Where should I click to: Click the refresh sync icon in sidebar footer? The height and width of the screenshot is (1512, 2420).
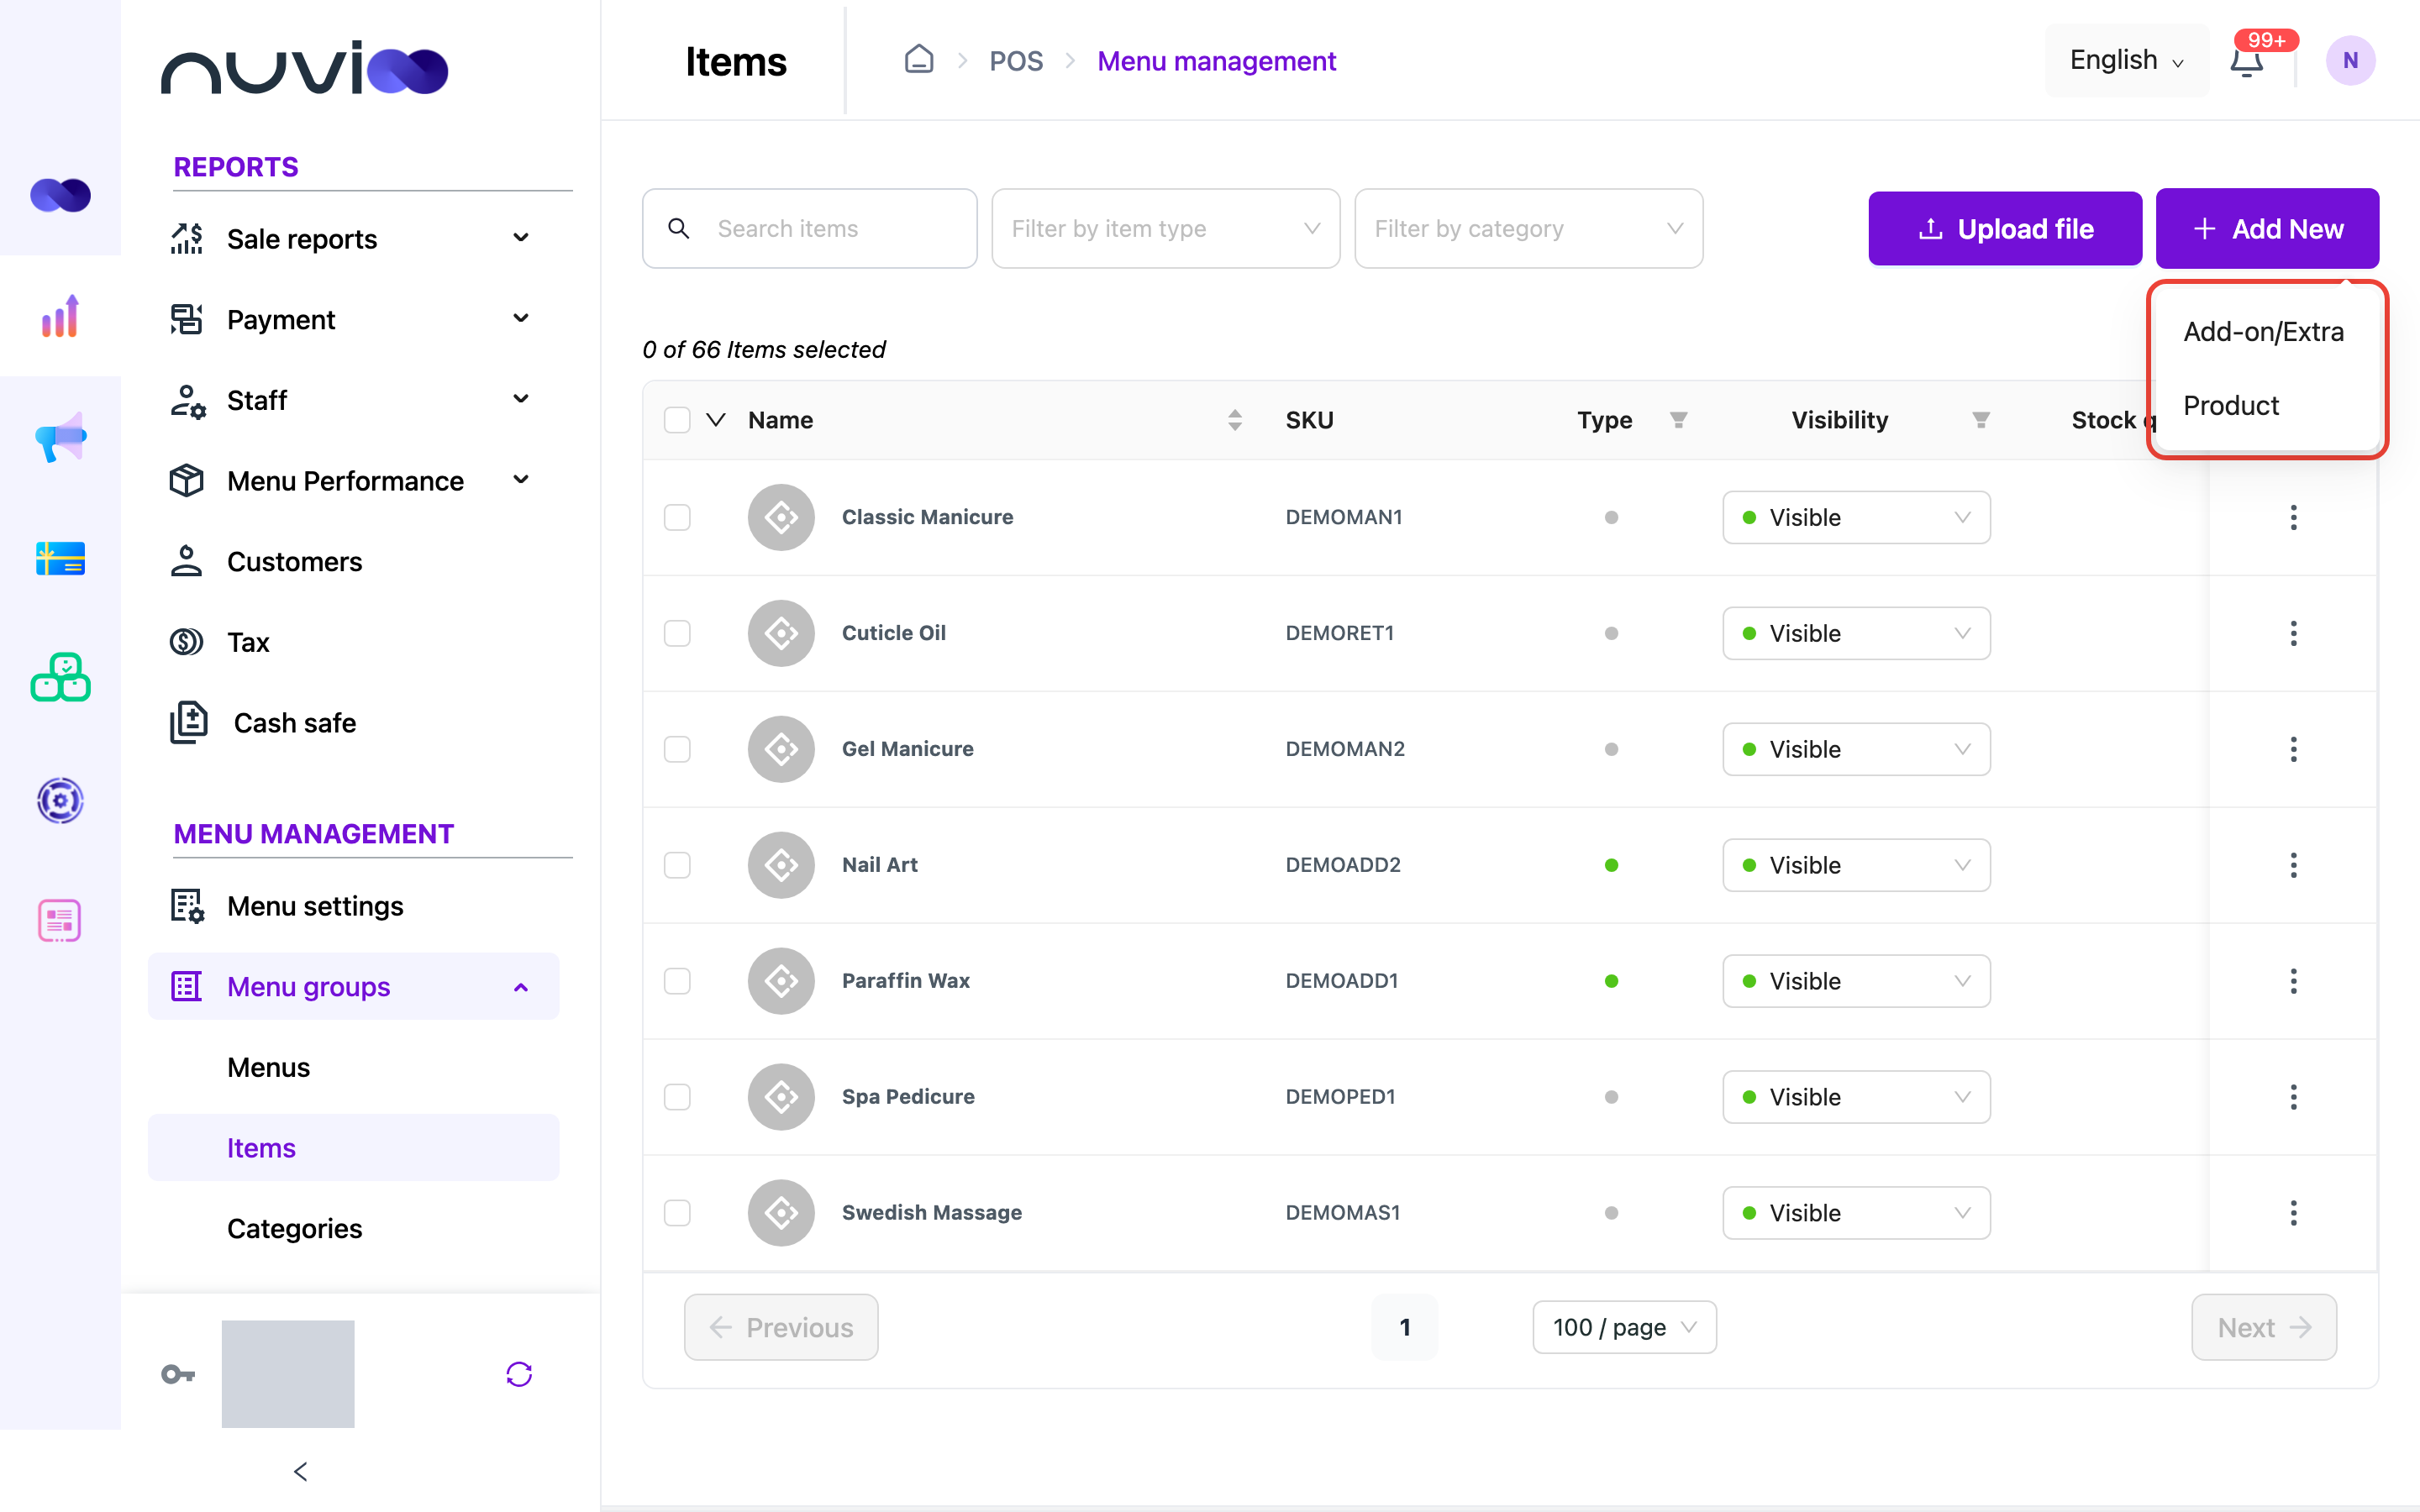point(519,1374)
